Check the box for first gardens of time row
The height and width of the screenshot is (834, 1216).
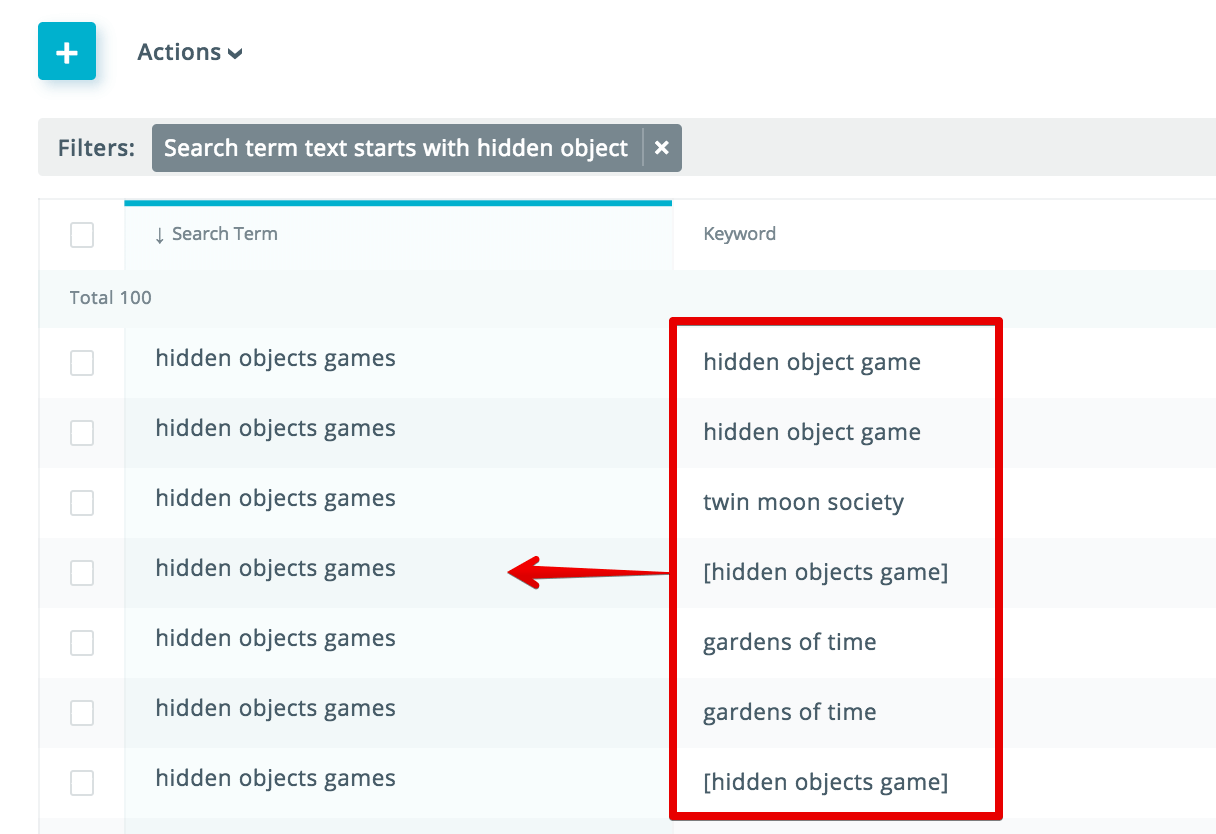coord(82,643)
